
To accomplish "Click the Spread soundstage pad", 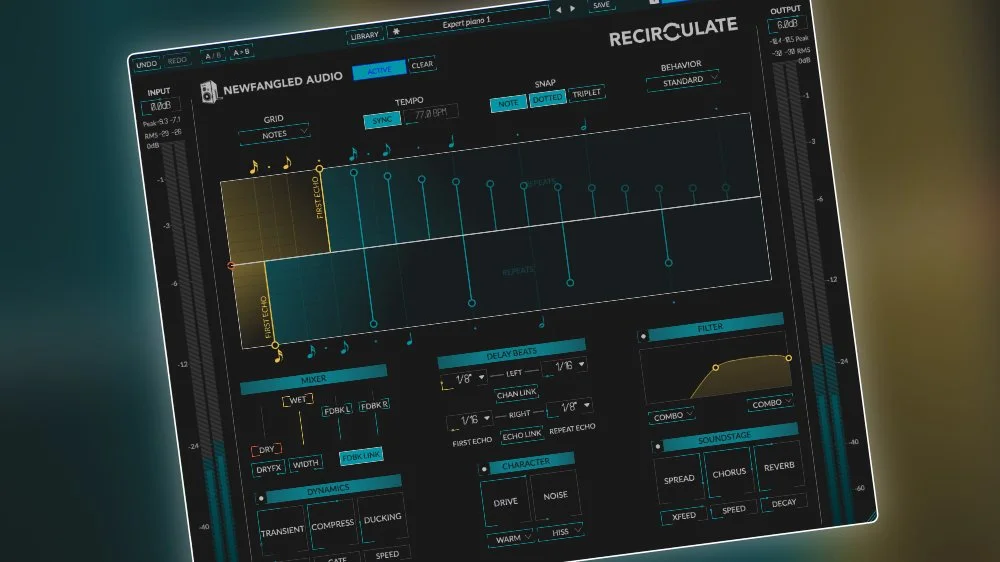I will point(679,478).
